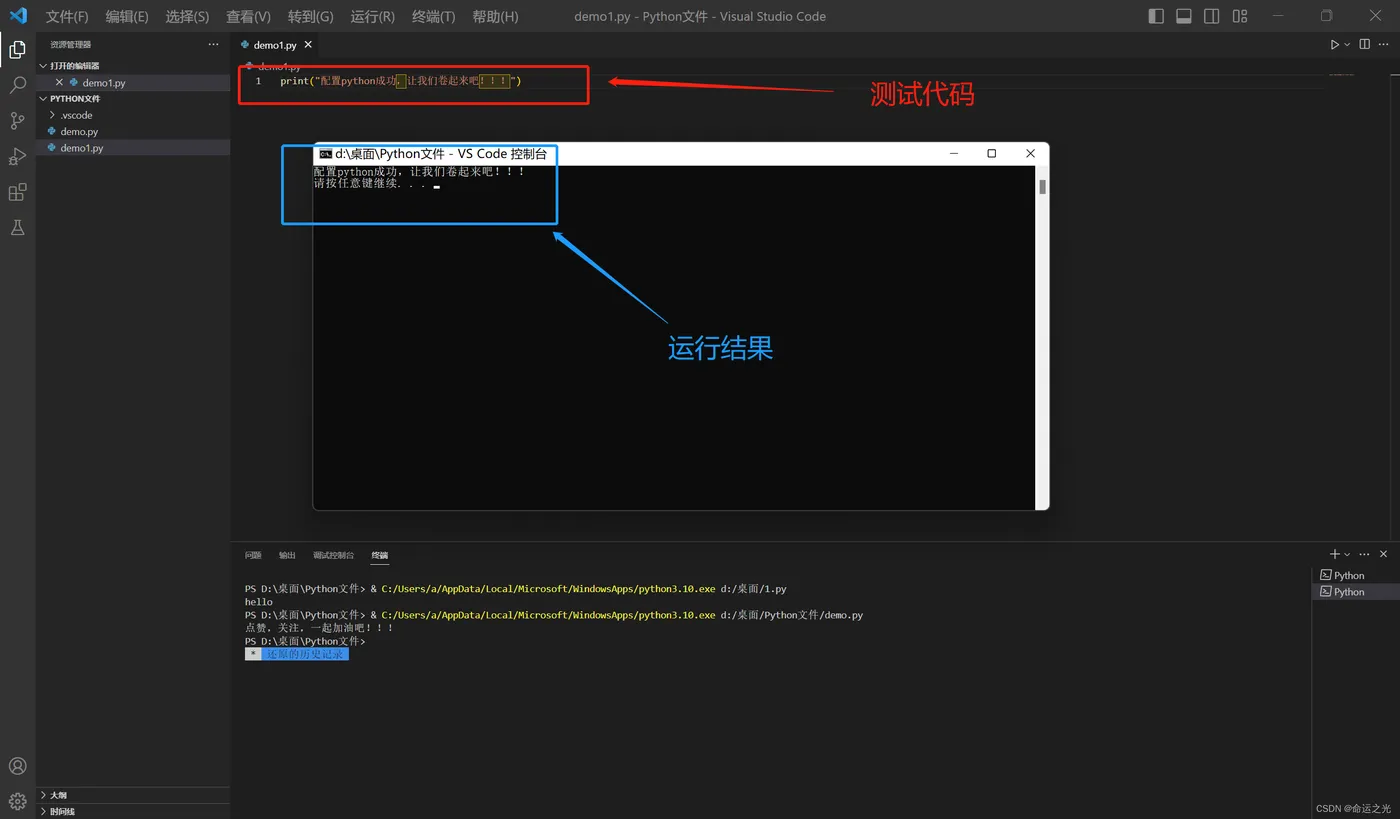Open the dropdown next to the run button
Image resolution: width=1400 pixels, height=819 pixels.
pos(1347,45)
